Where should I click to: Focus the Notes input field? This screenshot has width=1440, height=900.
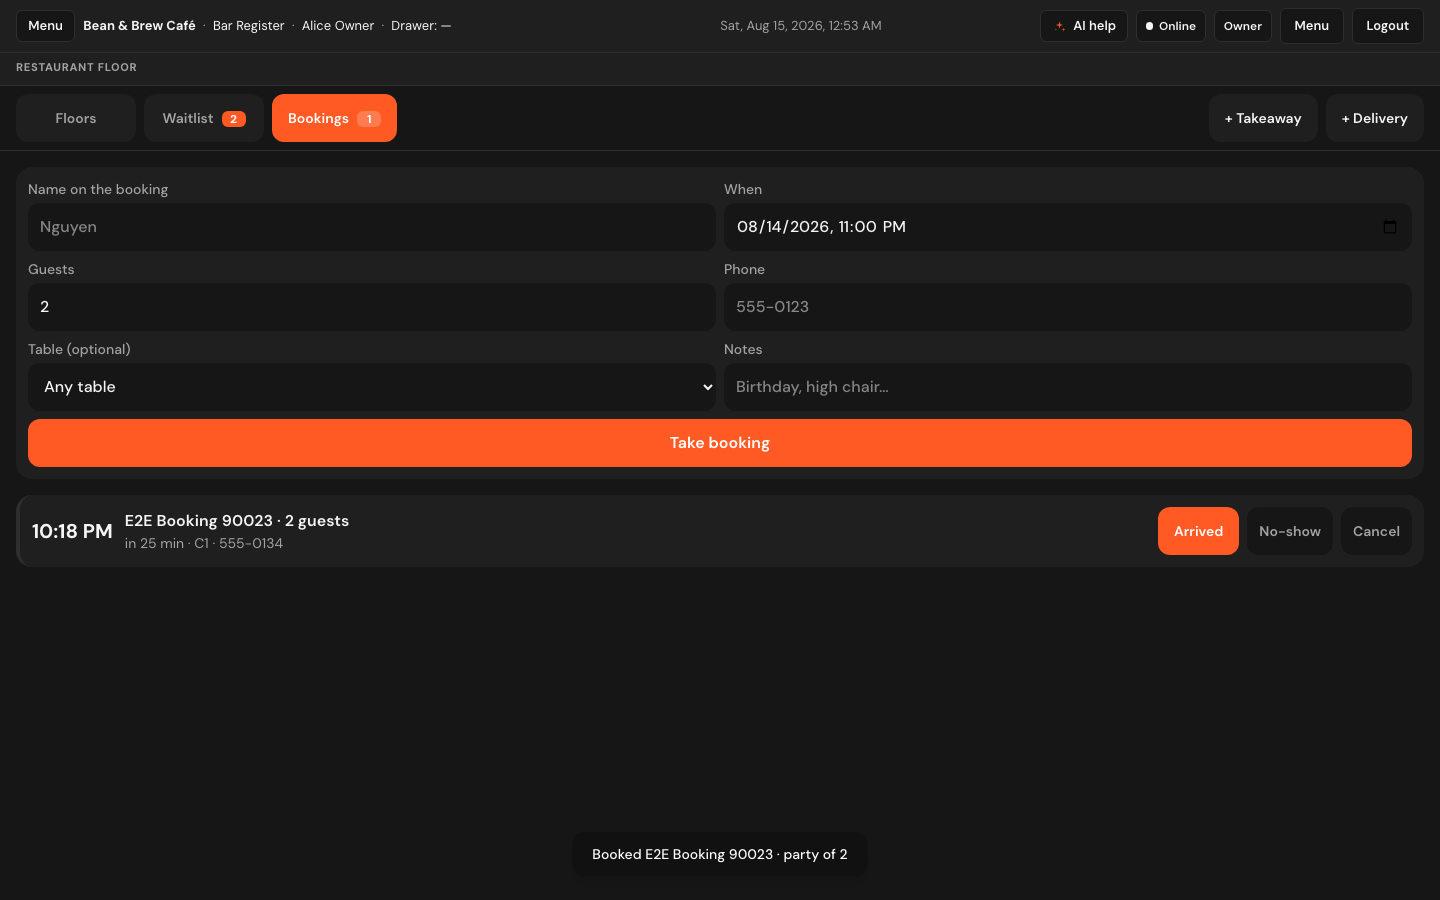[1068, 387]
